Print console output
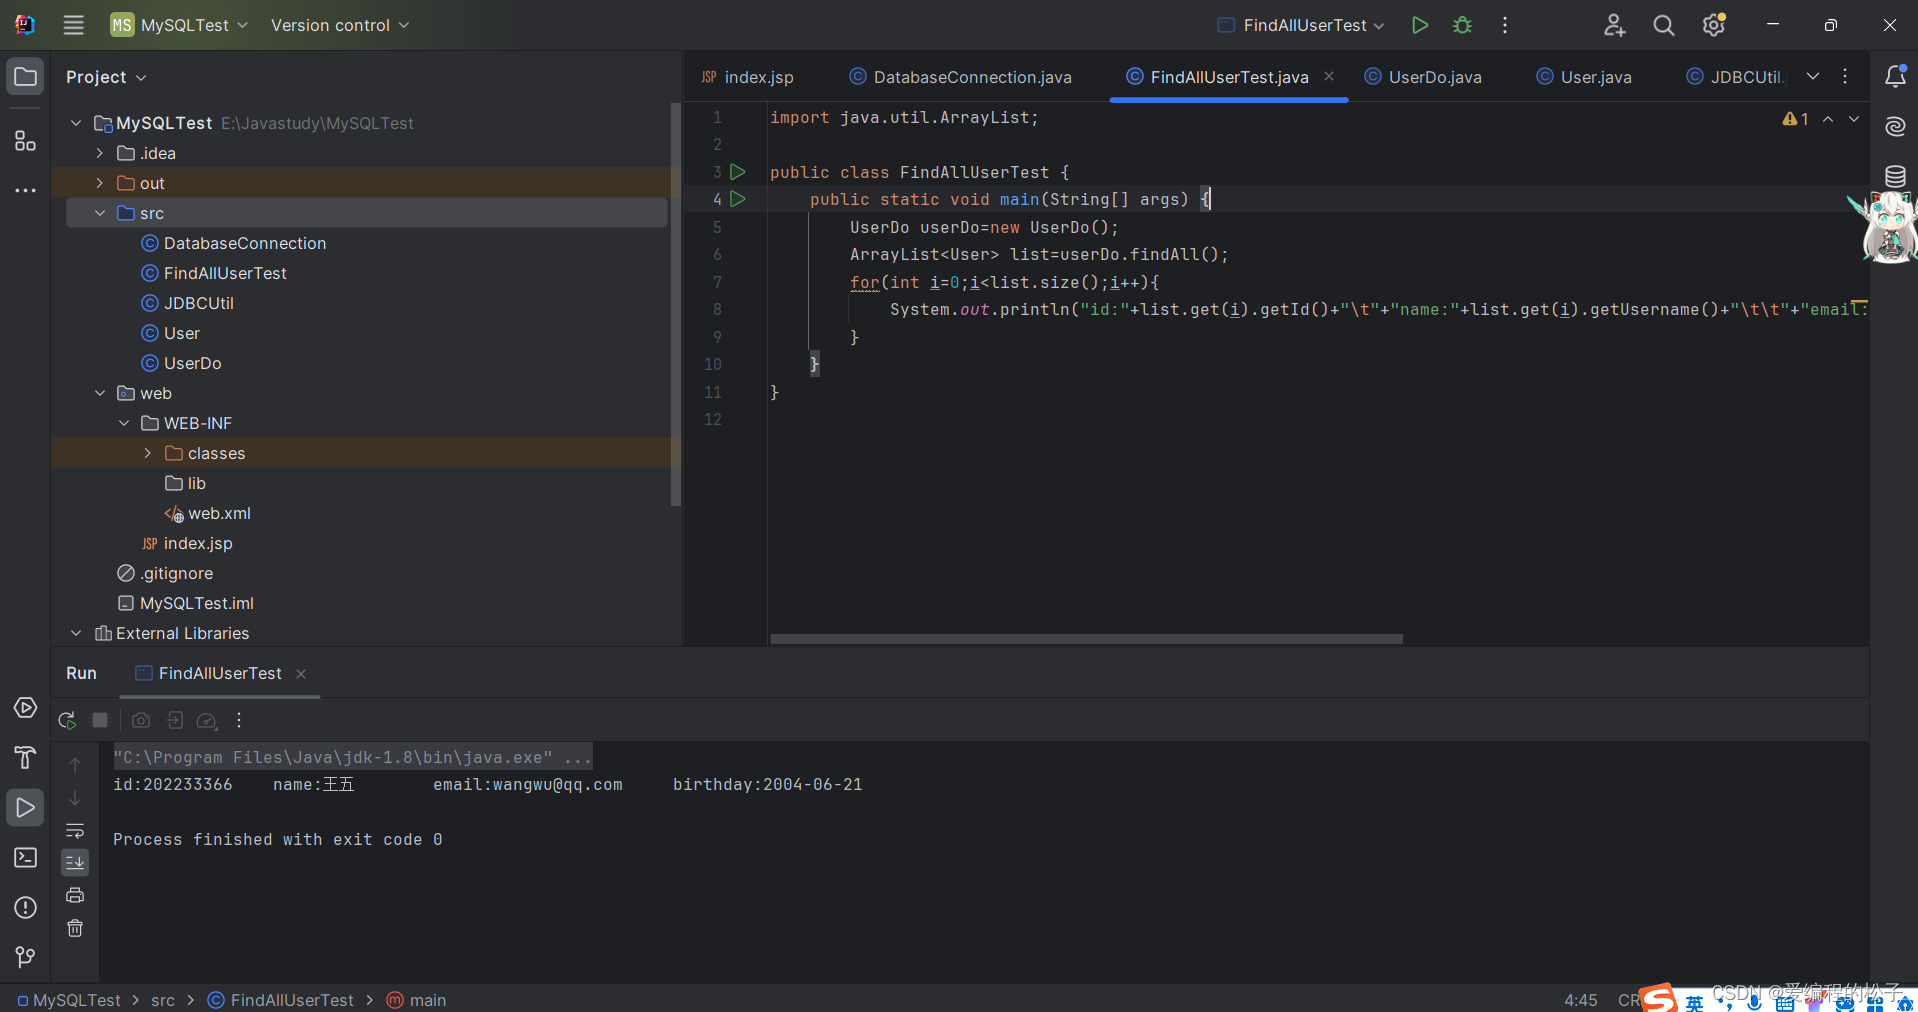This screenshot has width=1918, height=1012. (75, 895)
